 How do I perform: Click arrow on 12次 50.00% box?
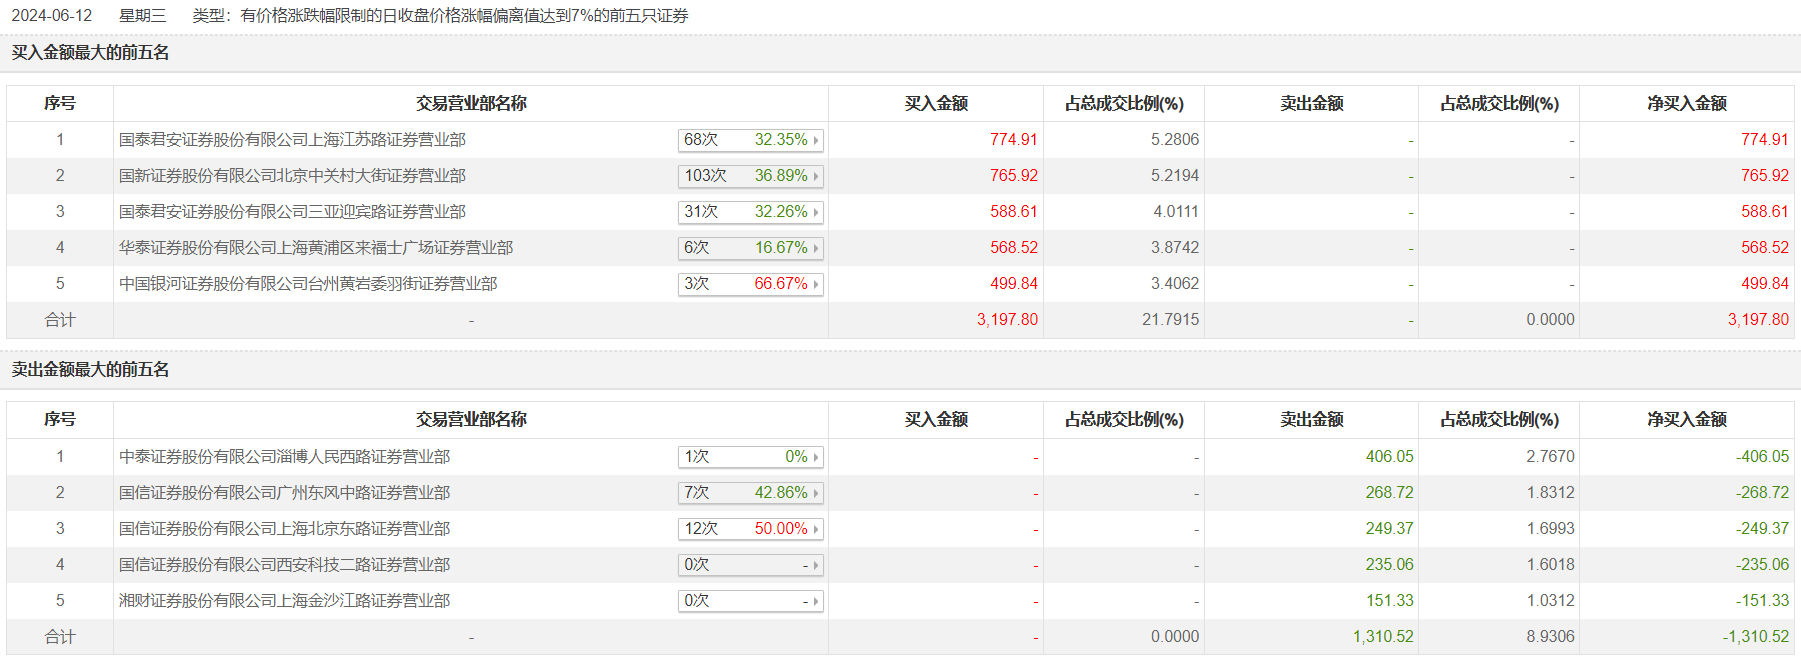pyautogui.click(x=816, y=530)
